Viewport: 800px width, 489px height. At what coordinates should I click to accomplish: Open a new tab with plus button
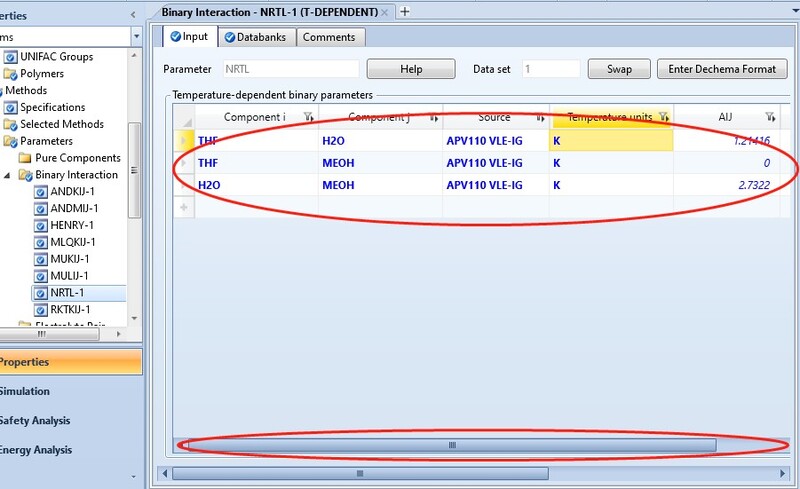pyautogui.click(x=405, y=11)
